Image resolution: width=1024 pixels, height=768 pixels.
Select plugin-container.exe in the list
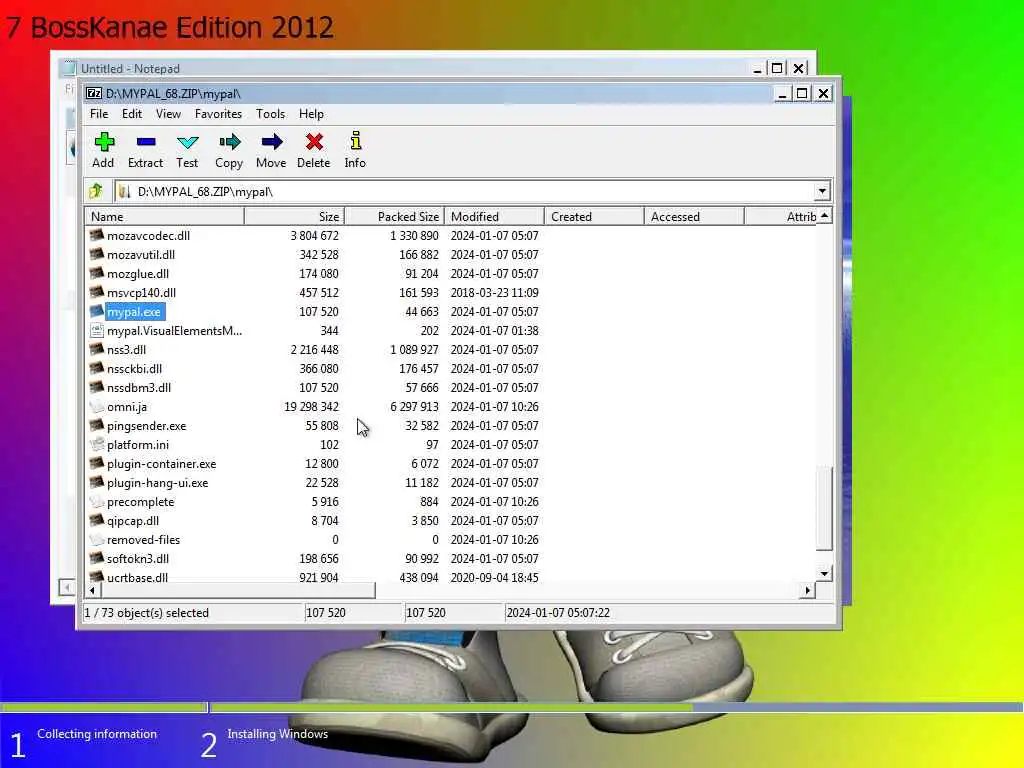pyautogui.click(x=161, y=464)
